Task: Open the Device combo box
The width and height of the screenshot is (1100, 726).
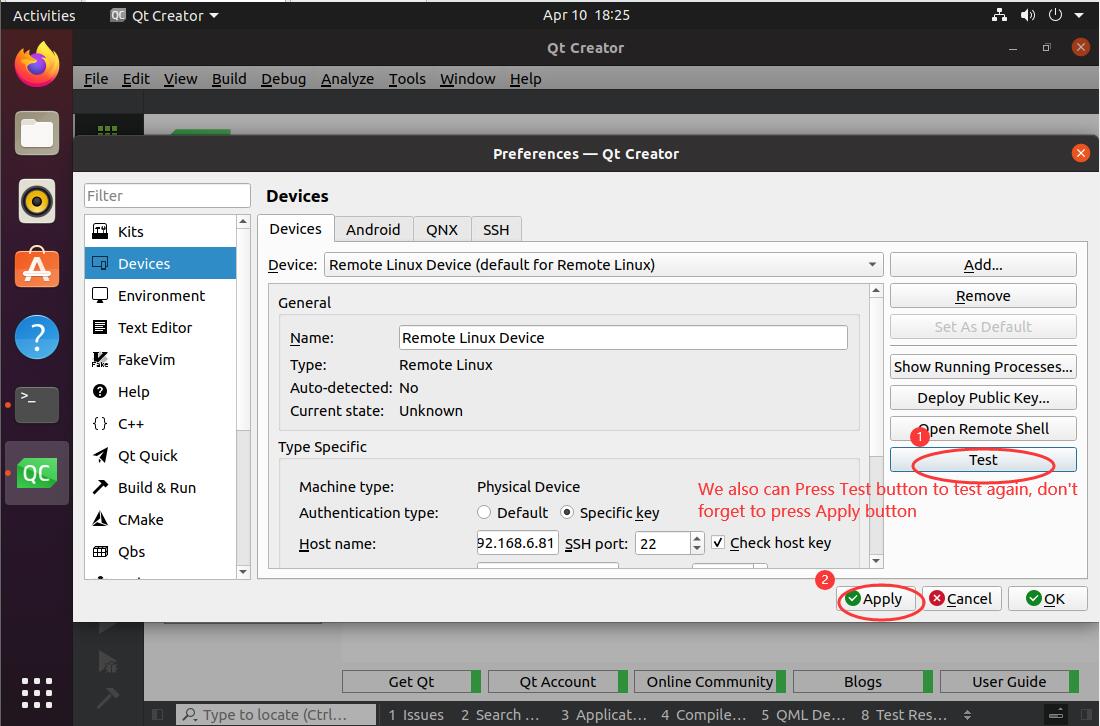Action: (603, 264)
